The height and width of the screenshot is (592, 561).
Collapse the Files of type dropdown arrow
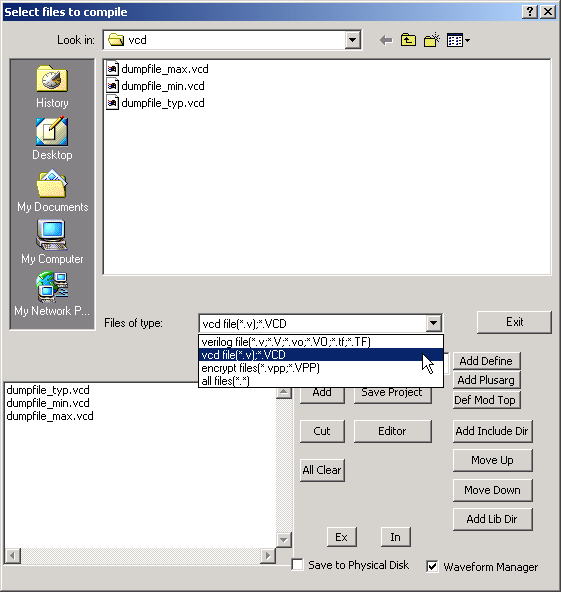(x=434, y=323)
